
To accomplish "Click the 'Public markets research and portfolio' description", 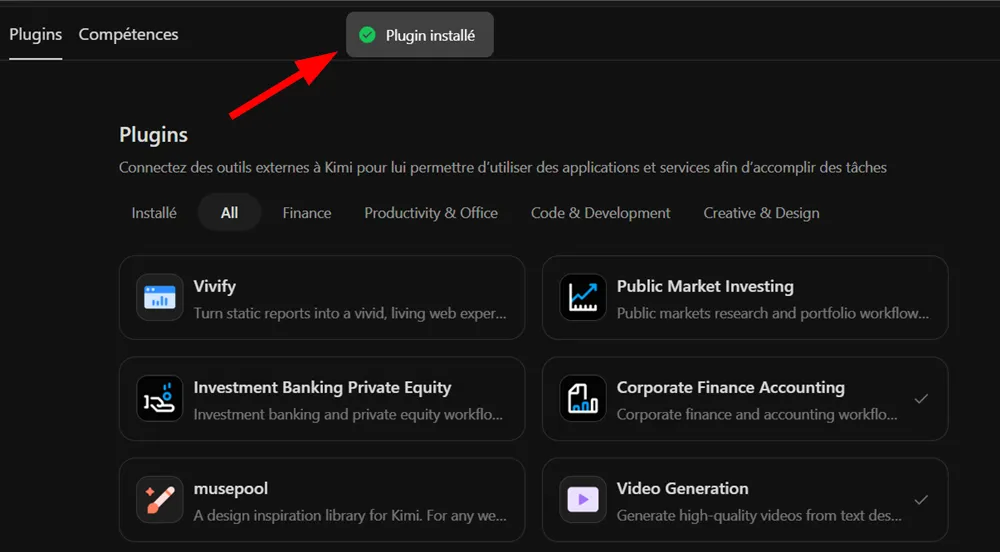I will (773, 313).
